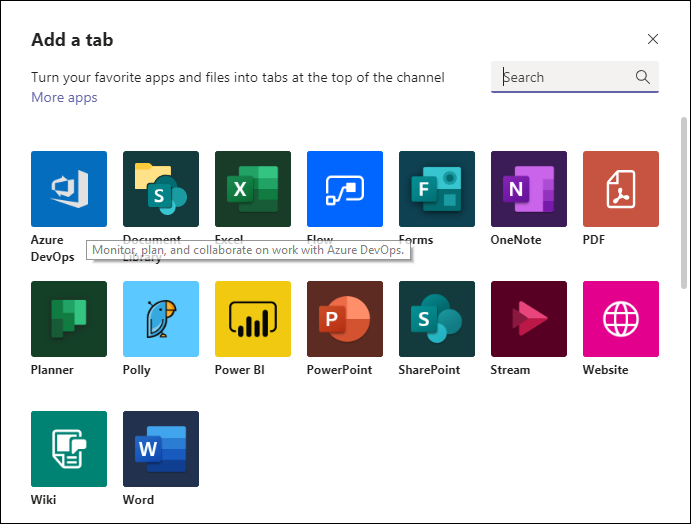The height and width of the screenshot is (524, 691).
Task: Add the Planner app icon
Action: [x=69, y=319]
